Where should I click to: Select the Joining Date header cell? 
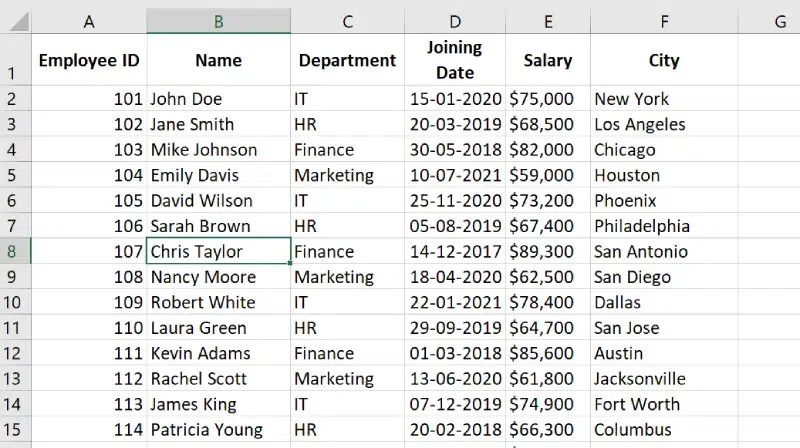pyautogui.click(x=455, y=60)
